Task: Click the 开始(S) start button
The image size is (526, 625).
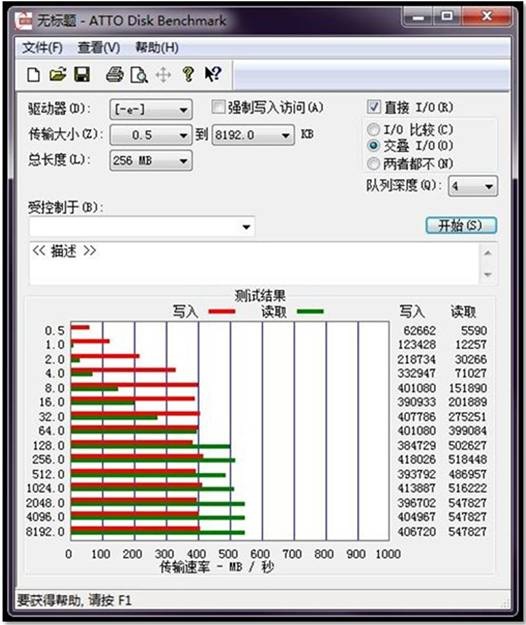Action: (x=461, y=226)
